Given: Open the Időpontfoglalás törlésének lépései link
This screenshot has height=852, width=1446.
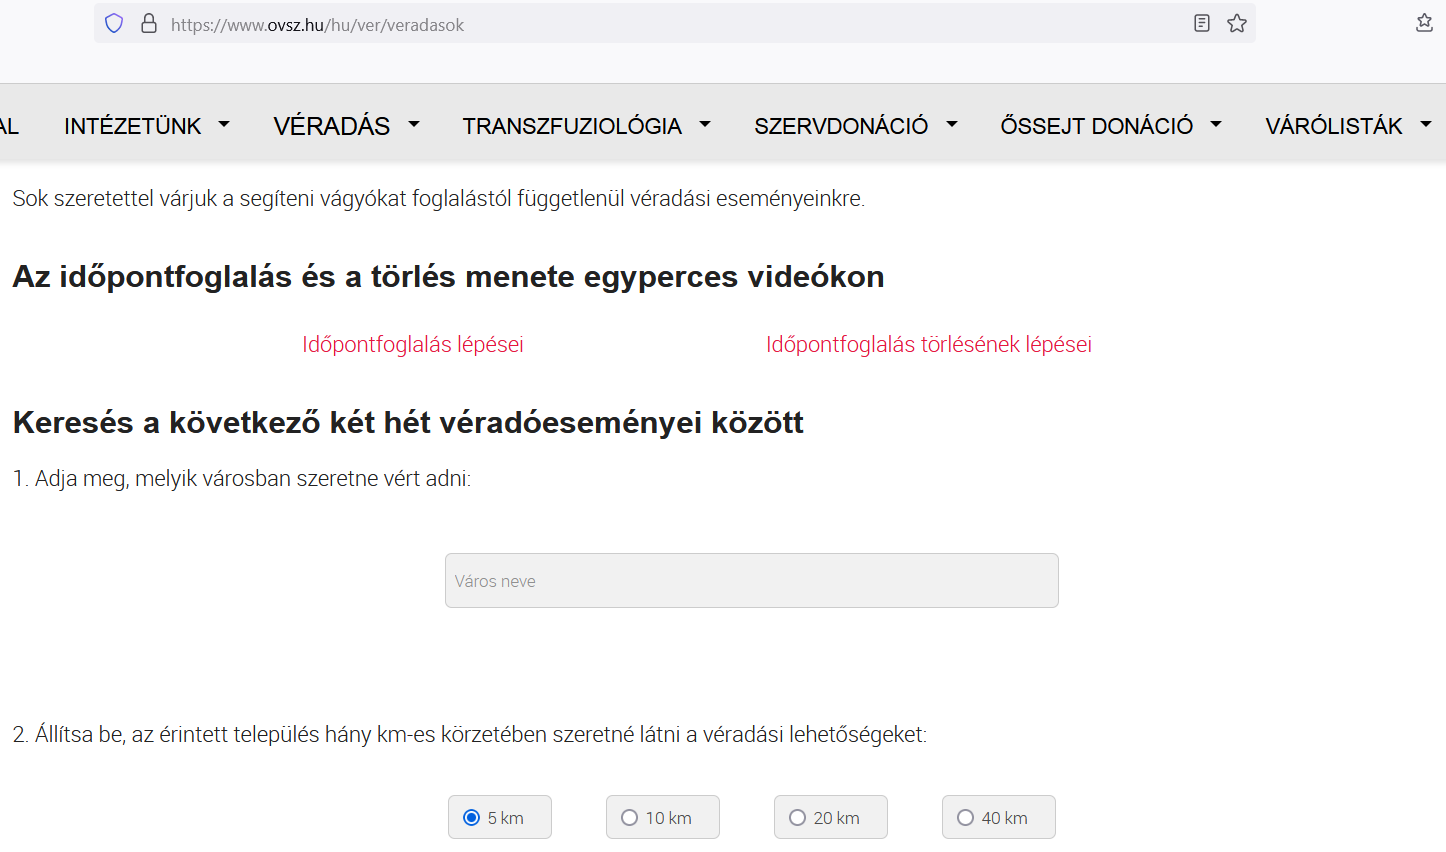Looking at the screenshot, I should [x=928, y=345].
